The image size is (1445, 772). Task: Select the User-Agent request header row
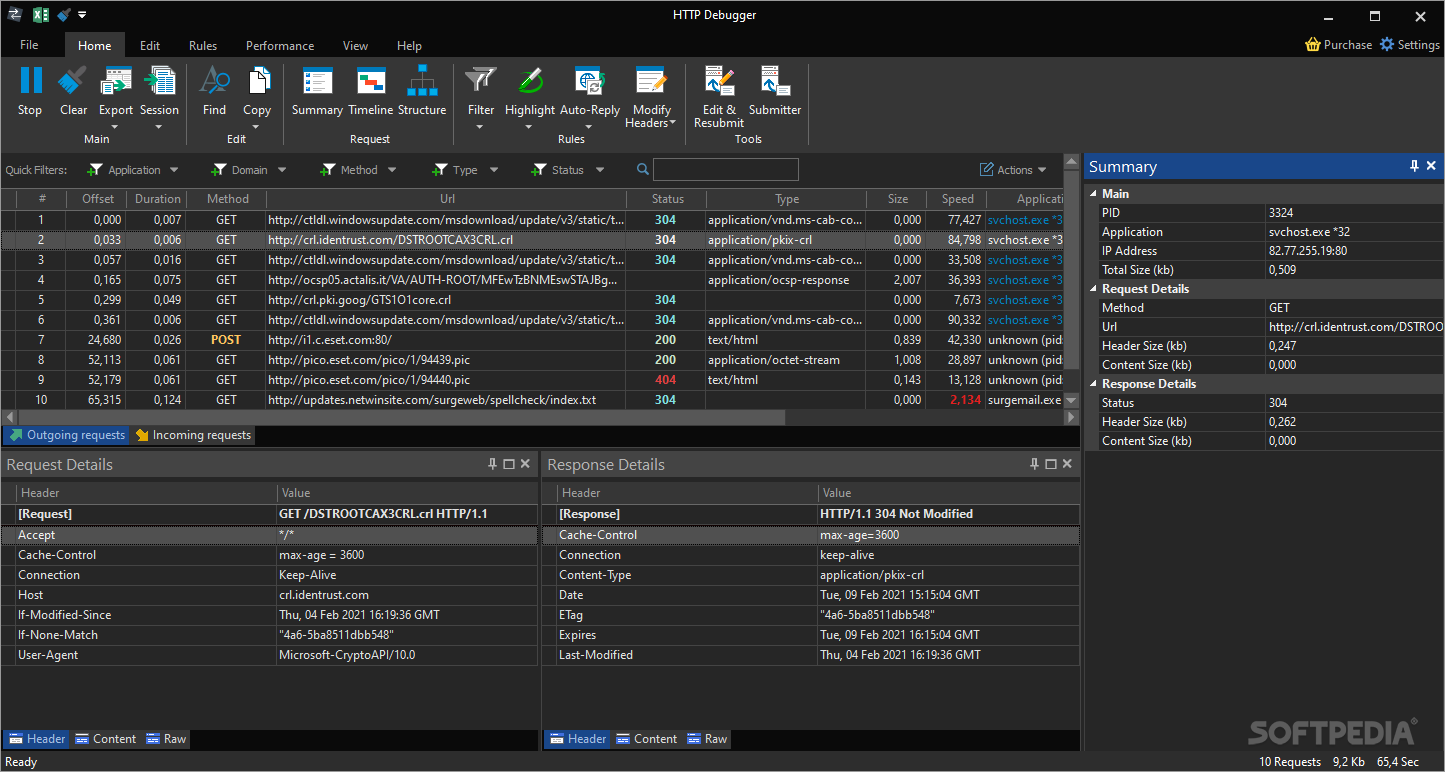pyautogui.click(x=269, y=655)
